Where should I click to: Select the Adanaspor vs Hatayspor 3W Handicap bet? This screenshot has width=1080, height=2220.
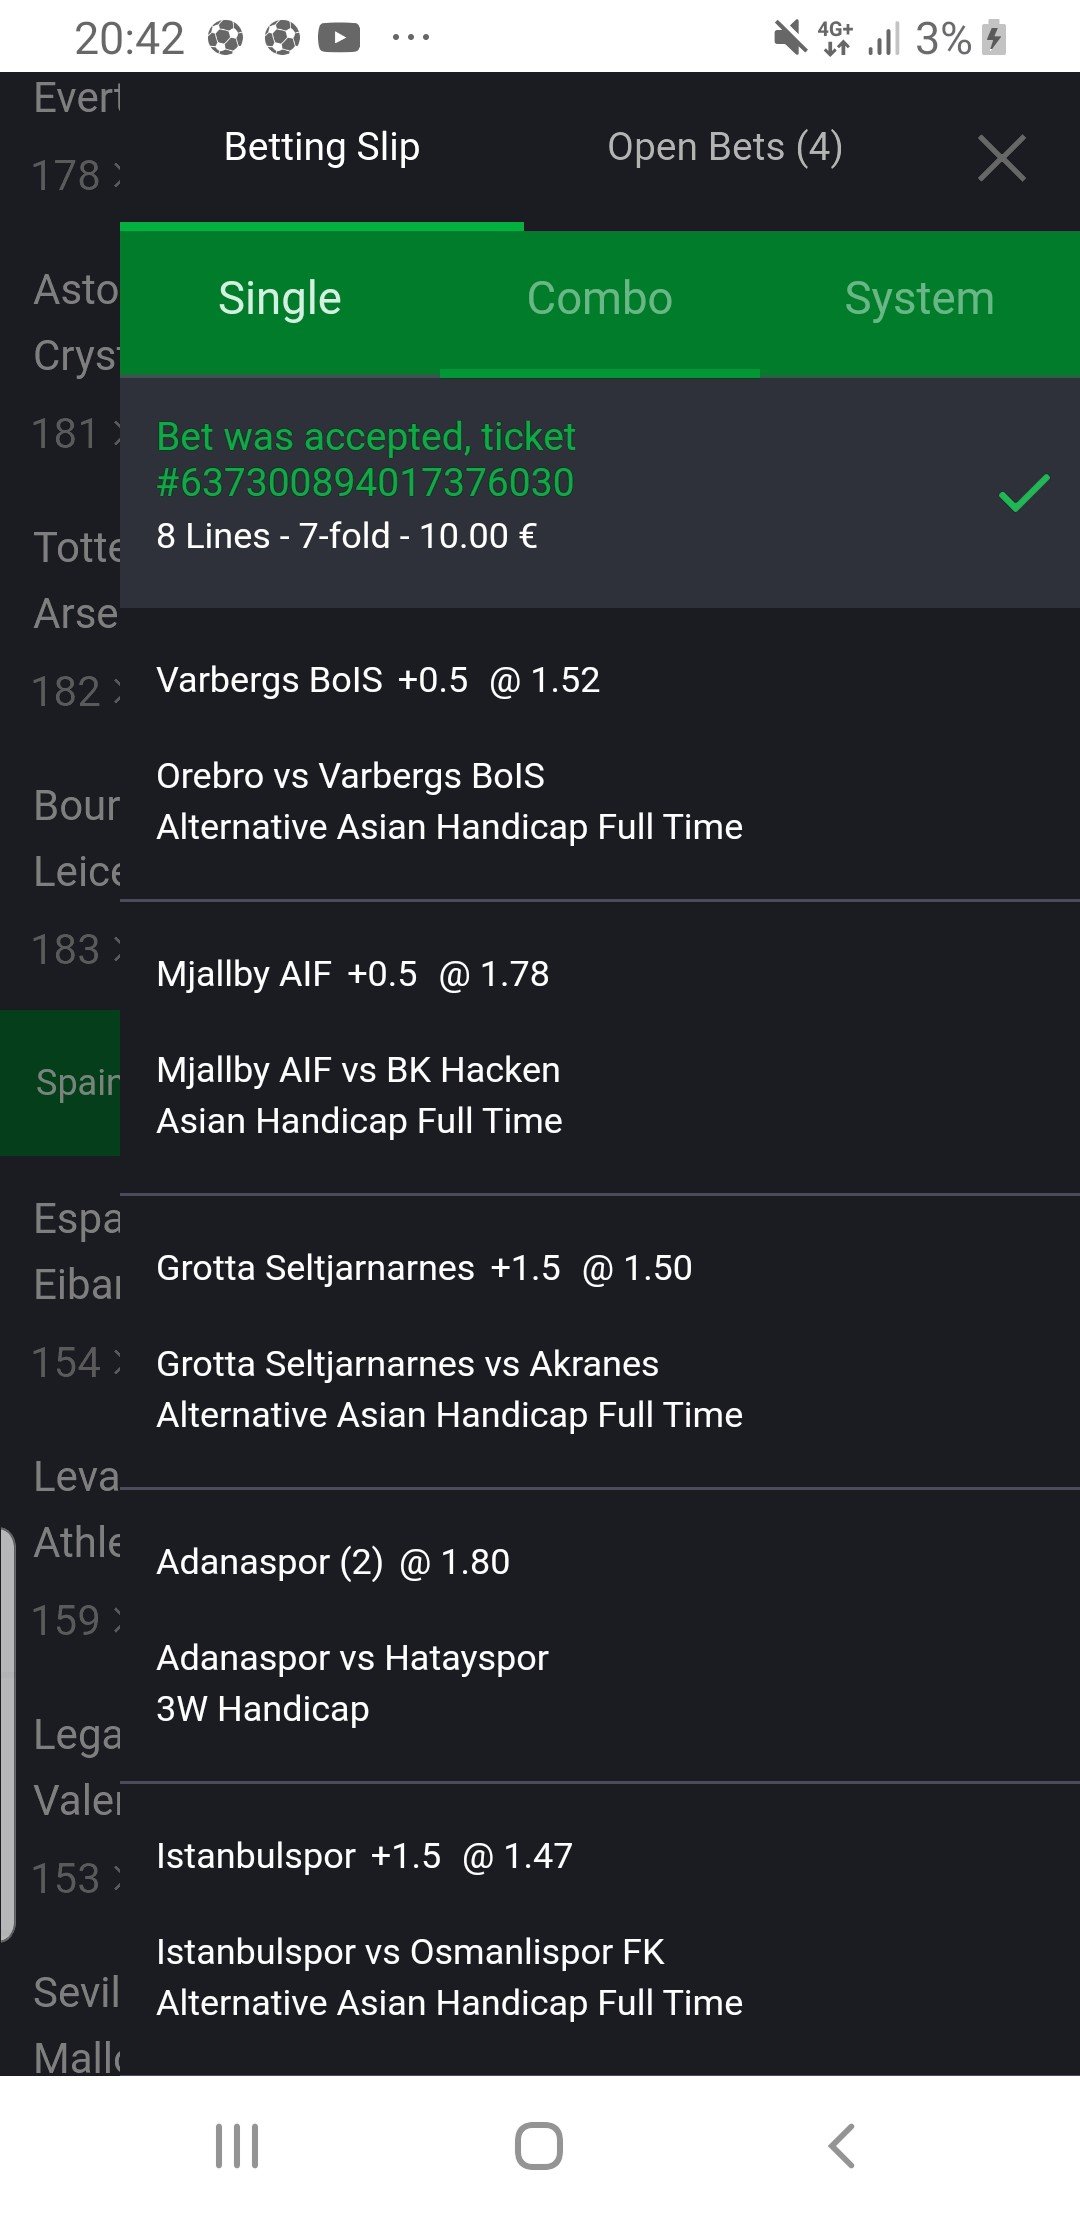tap(352, 1658)
